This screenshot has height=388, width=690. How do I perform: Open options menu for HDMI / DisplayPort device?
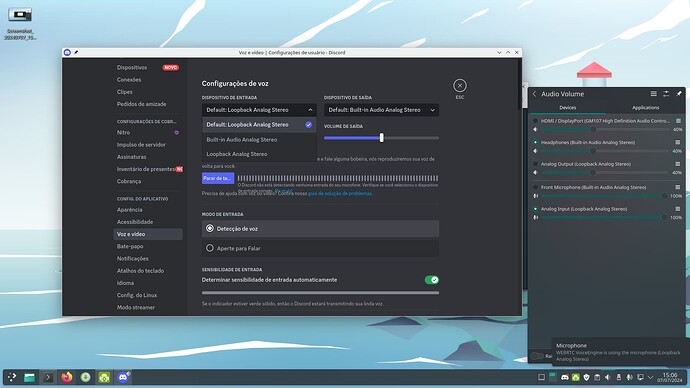point(678,121)
